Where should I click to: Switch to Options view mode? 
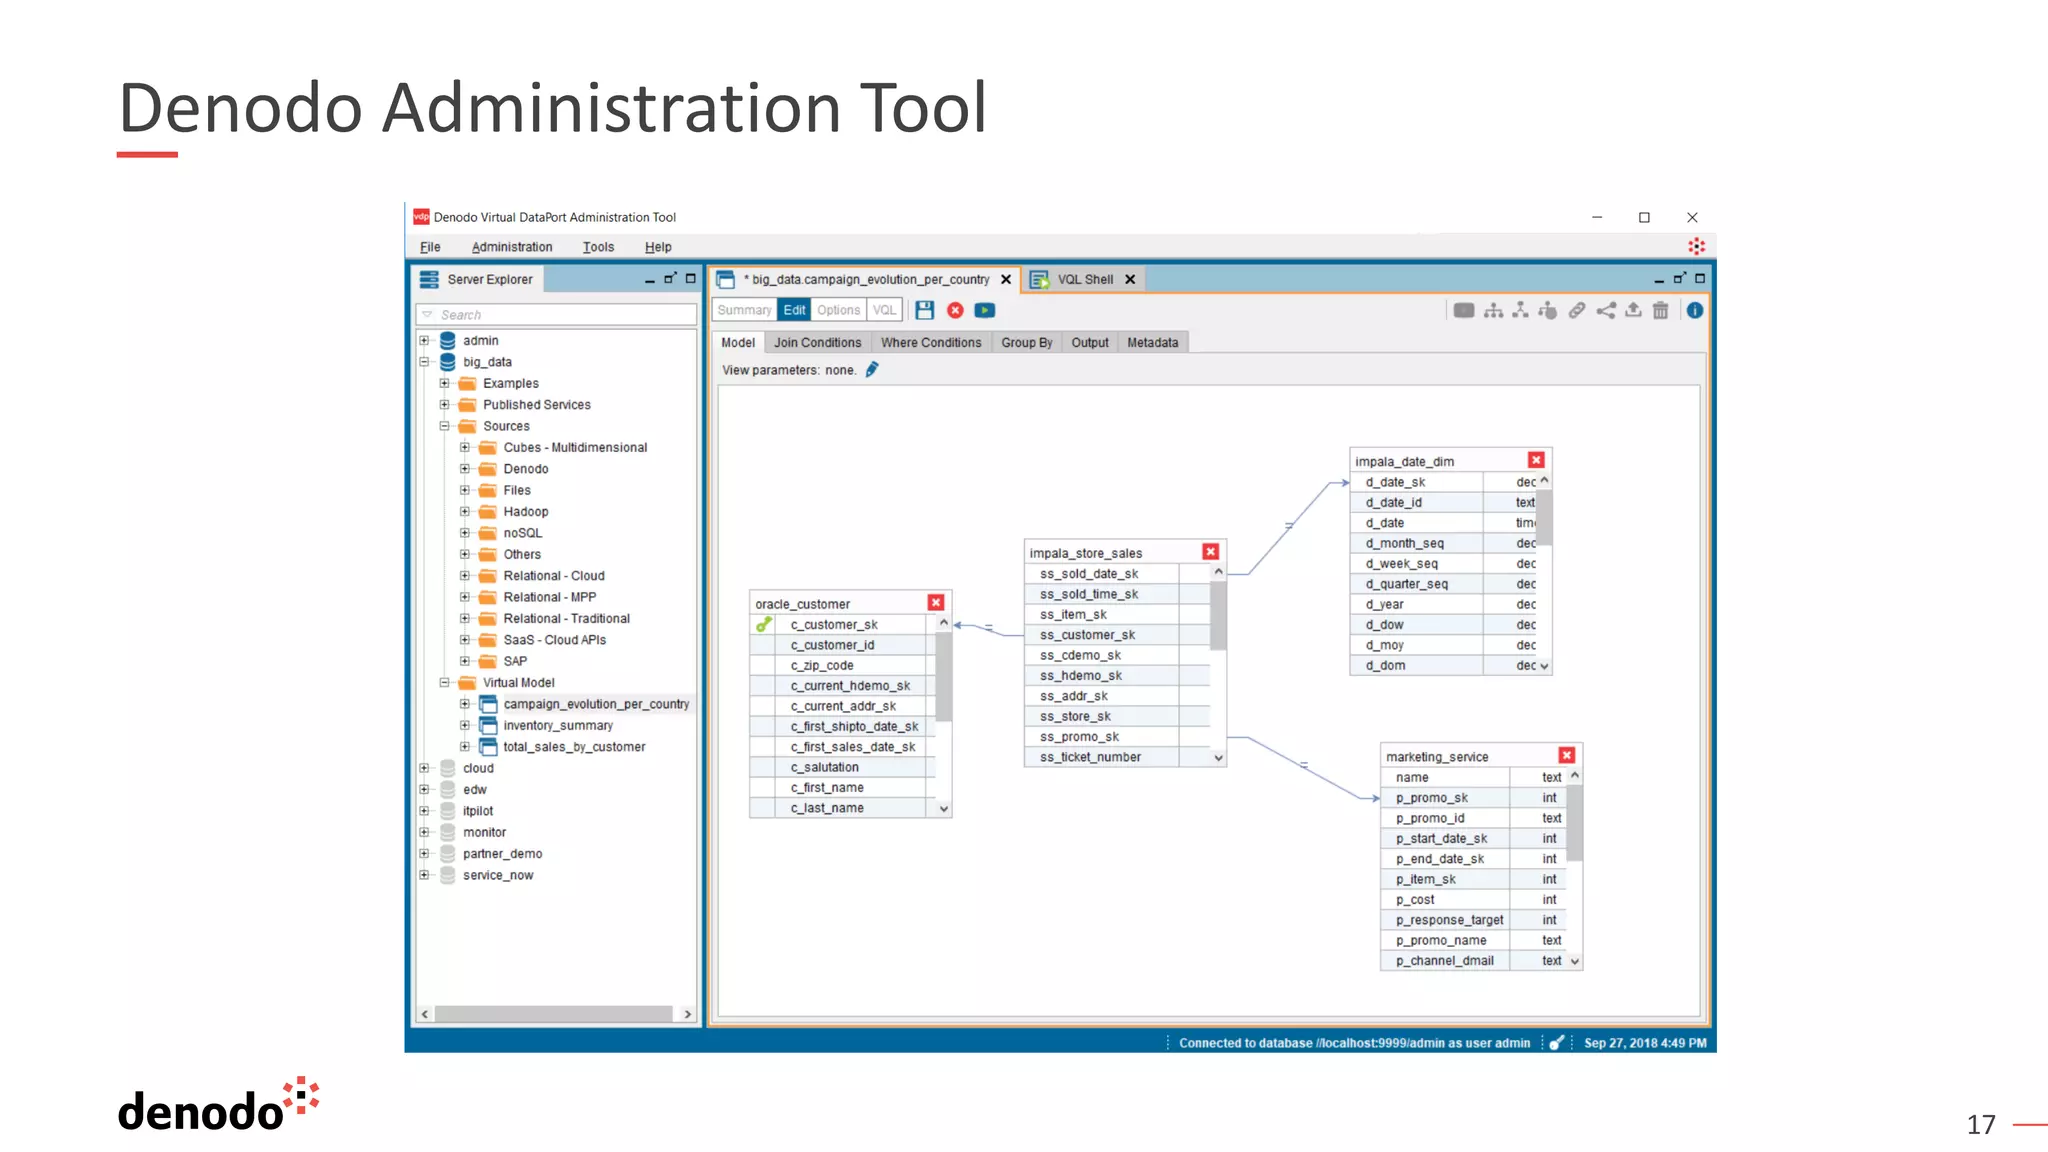pos(838,310)
